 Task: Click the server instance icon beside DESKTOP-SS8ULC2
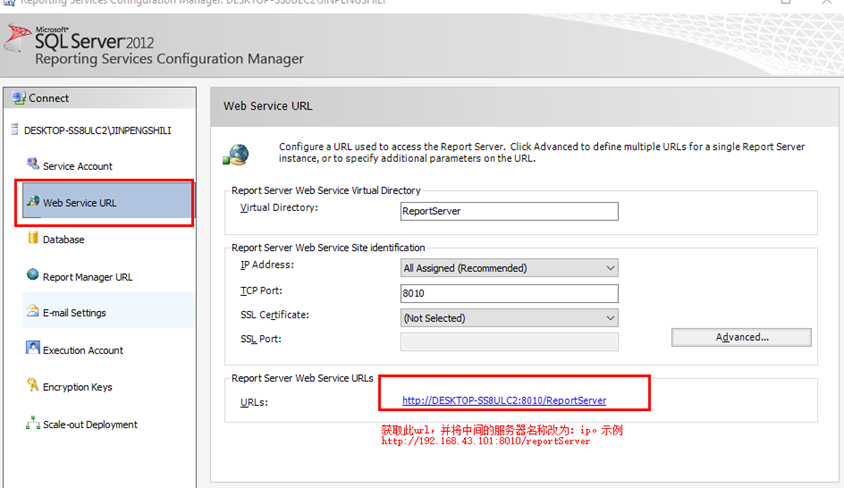pos(15,129)
